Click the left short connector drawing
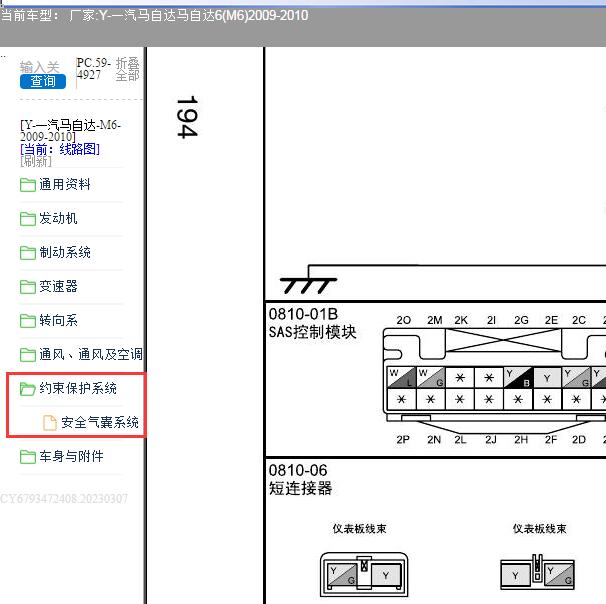Viewport: 606px width, 604px height. click(x=364, y=574)
